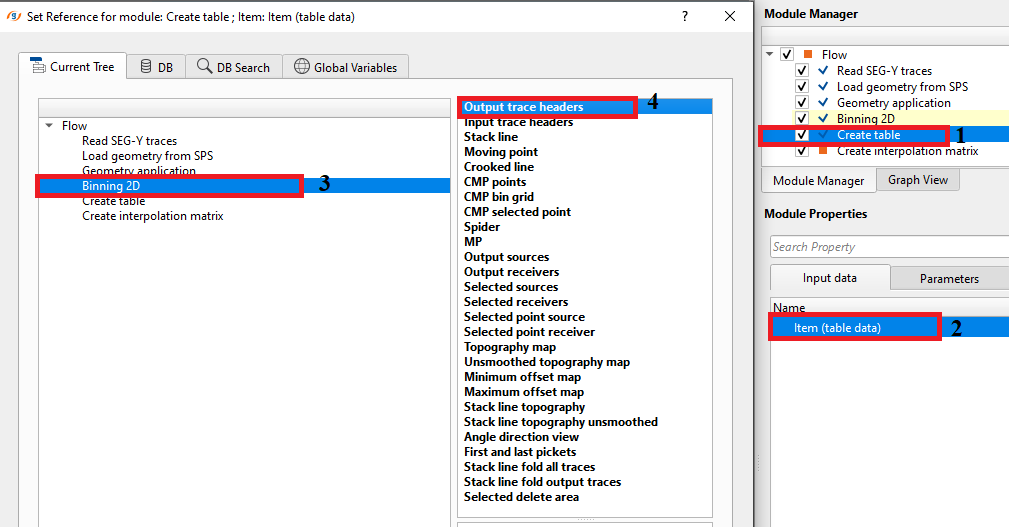Choose Angle direction view item

(x=521, y=437)
